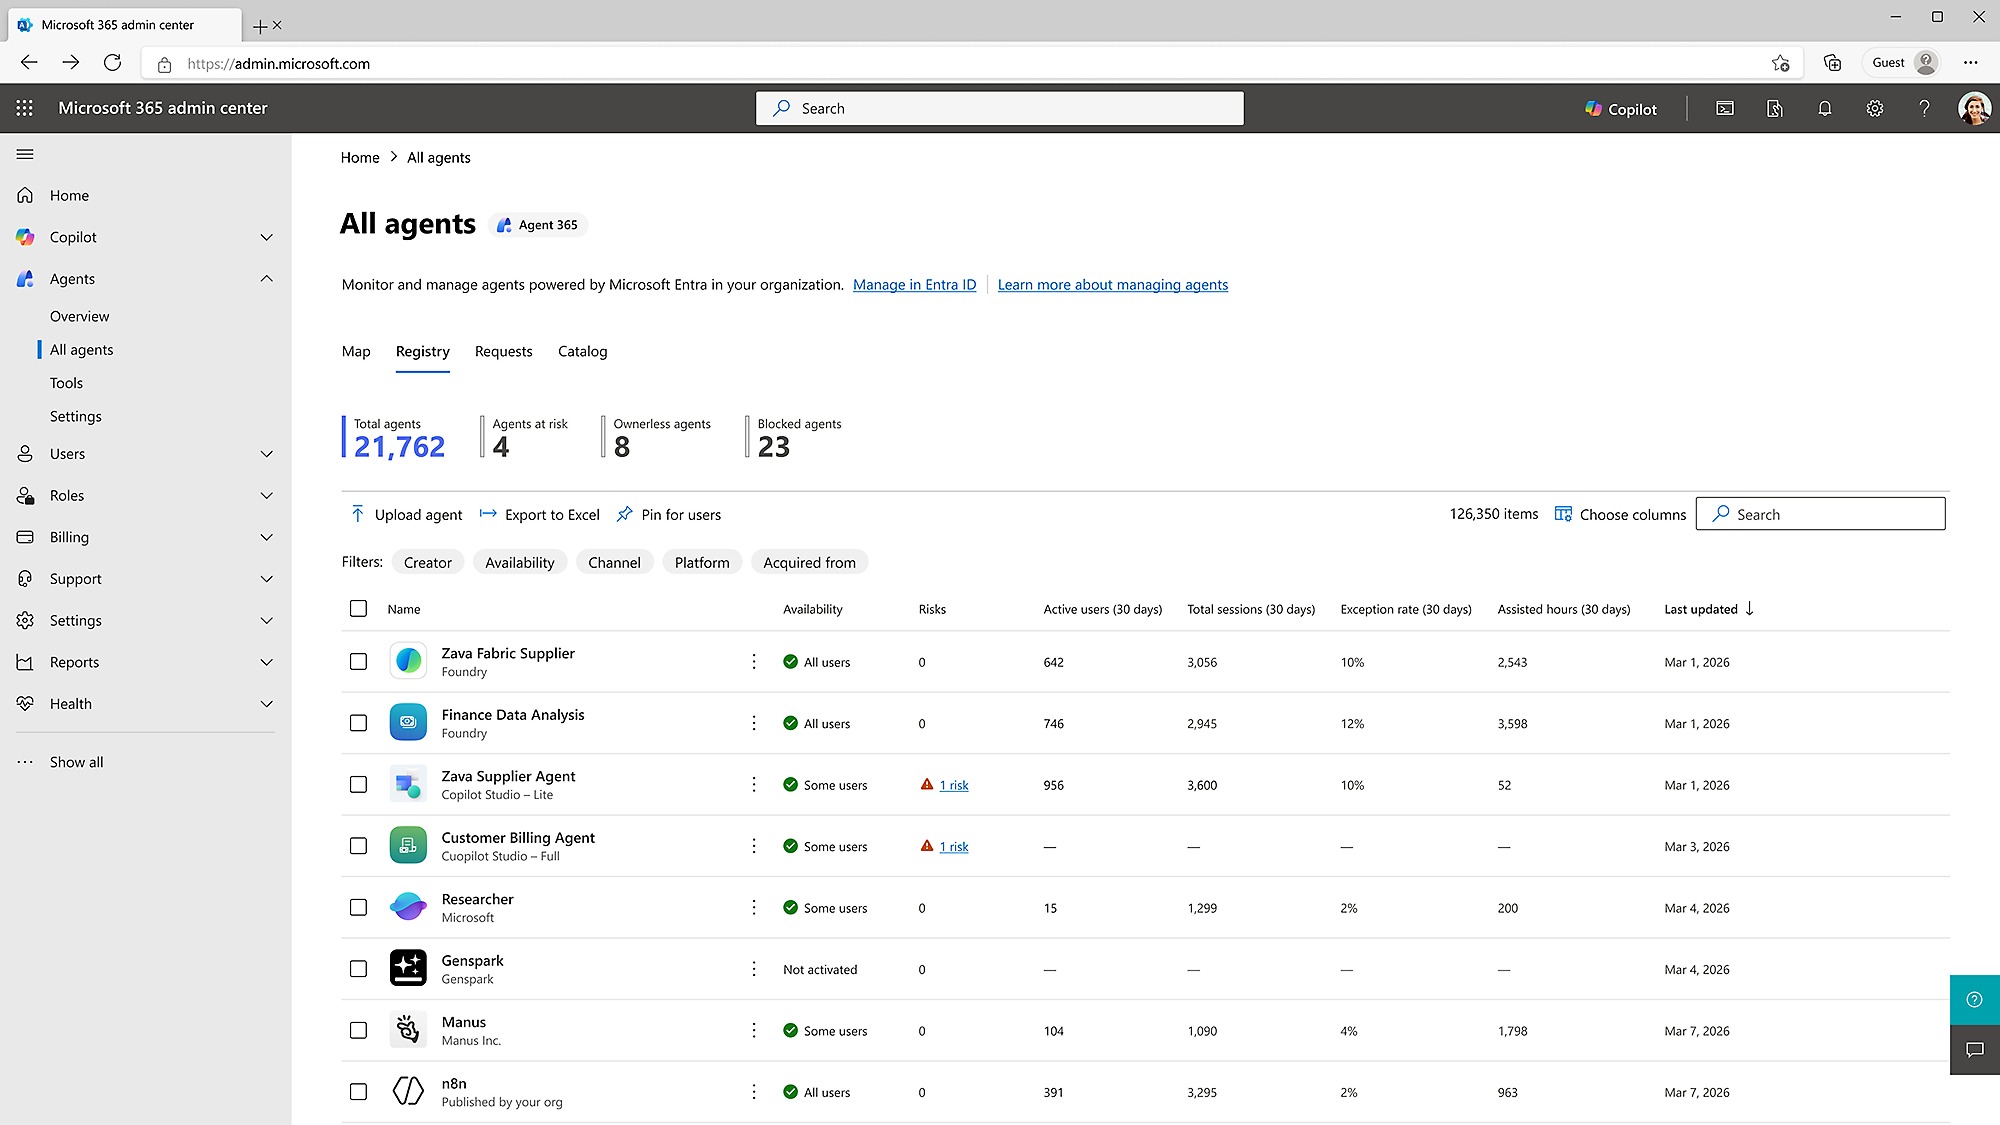
Task: Select the Researcher row checkbox
Action: coord(358,908)
